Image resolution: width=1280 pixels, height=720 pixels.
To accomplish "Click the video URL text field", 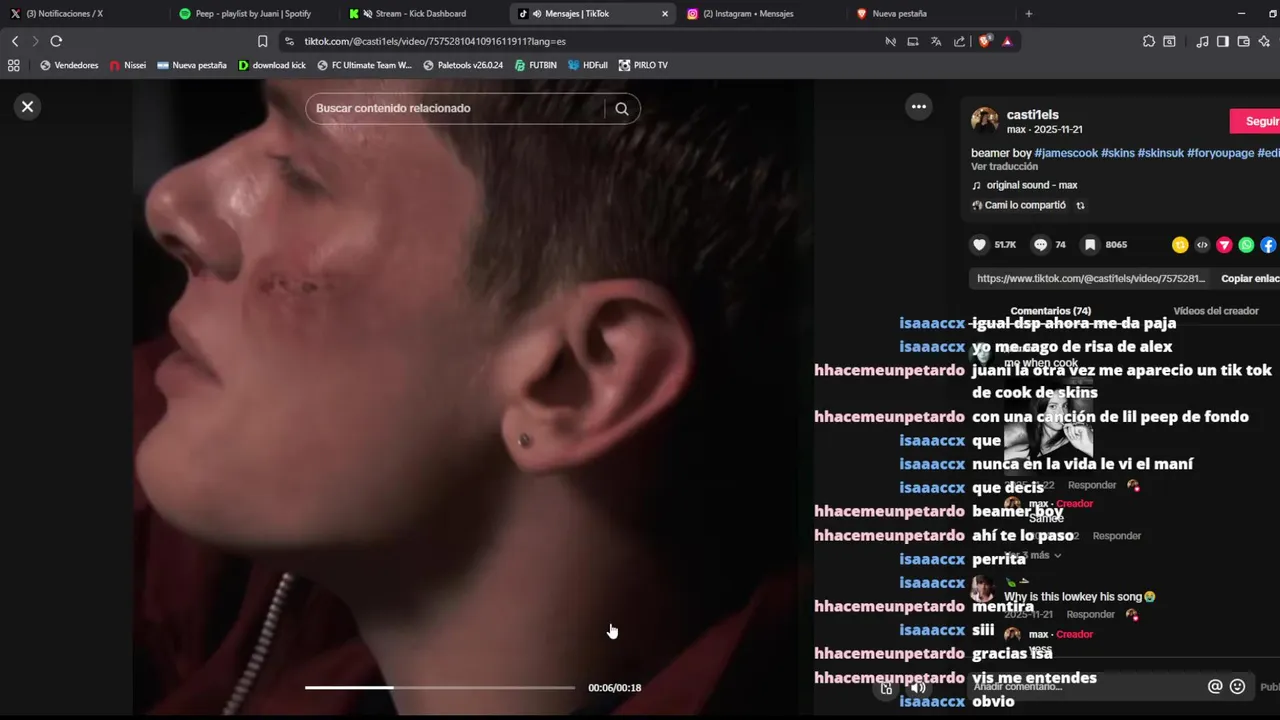I will 1091,278.
